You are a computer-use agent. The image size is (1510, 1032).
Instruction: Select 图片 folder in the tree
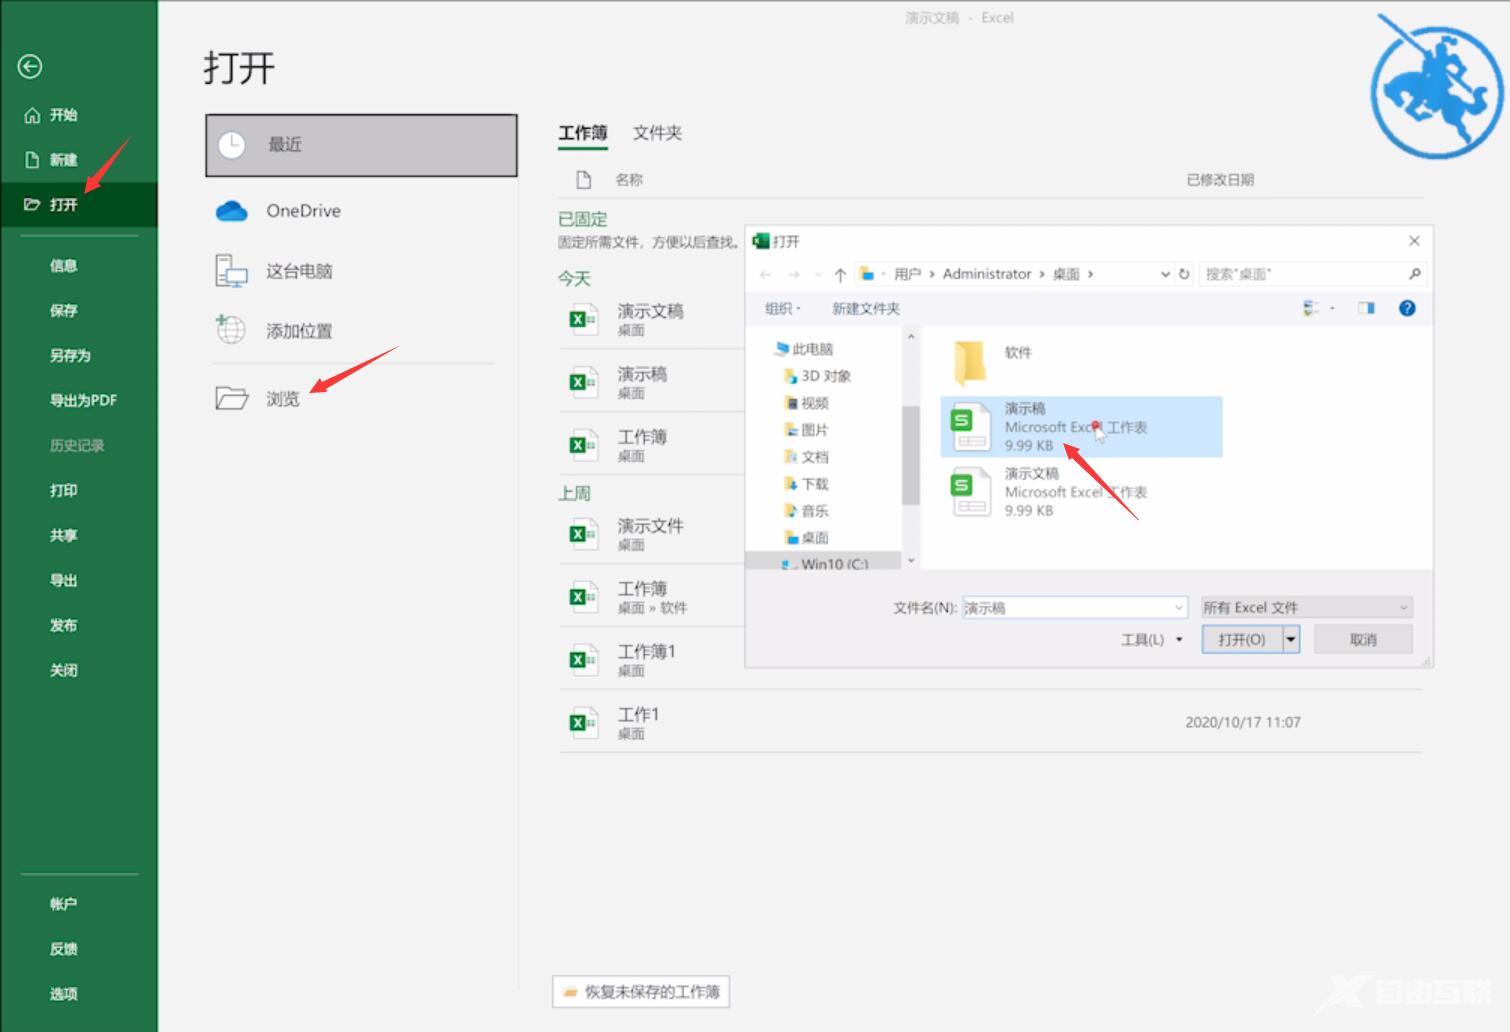[807, 430]
